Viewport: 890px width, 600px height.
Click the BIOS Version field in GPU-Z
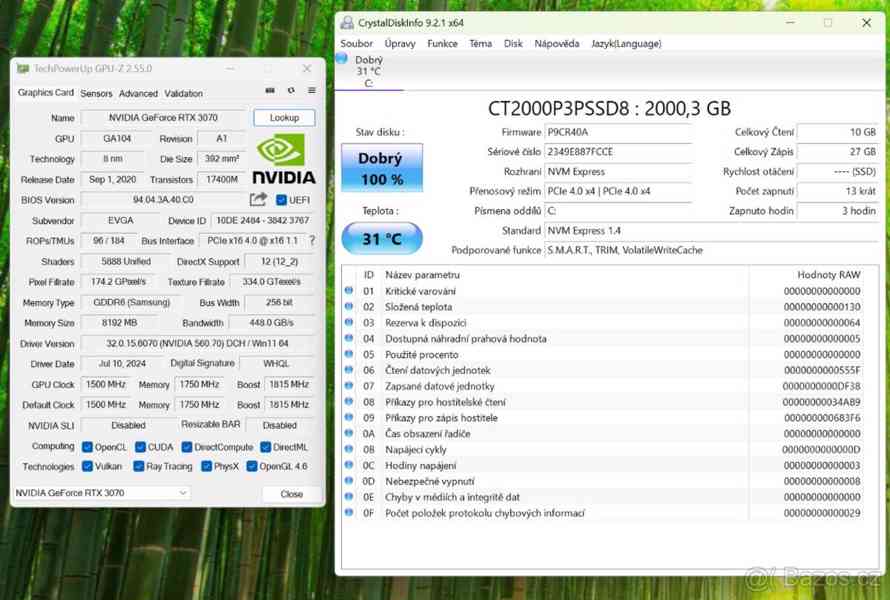point(163,200)
